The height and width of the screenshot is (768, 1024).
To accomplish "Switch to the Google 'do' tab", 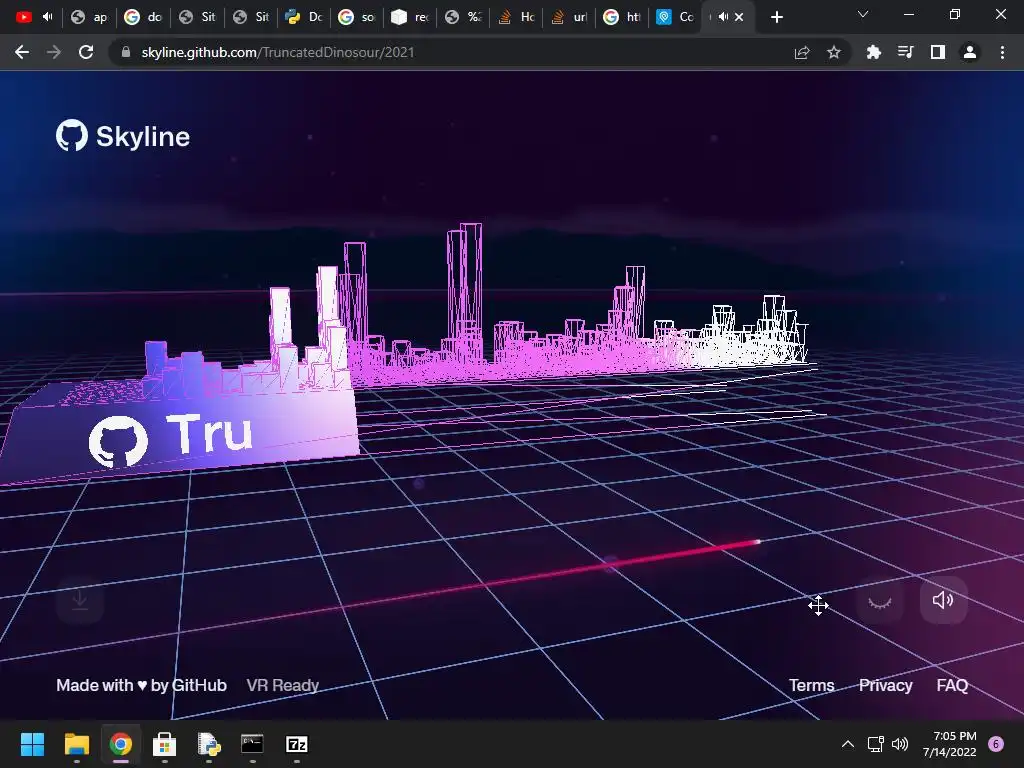I will click(x=143, y=17).
